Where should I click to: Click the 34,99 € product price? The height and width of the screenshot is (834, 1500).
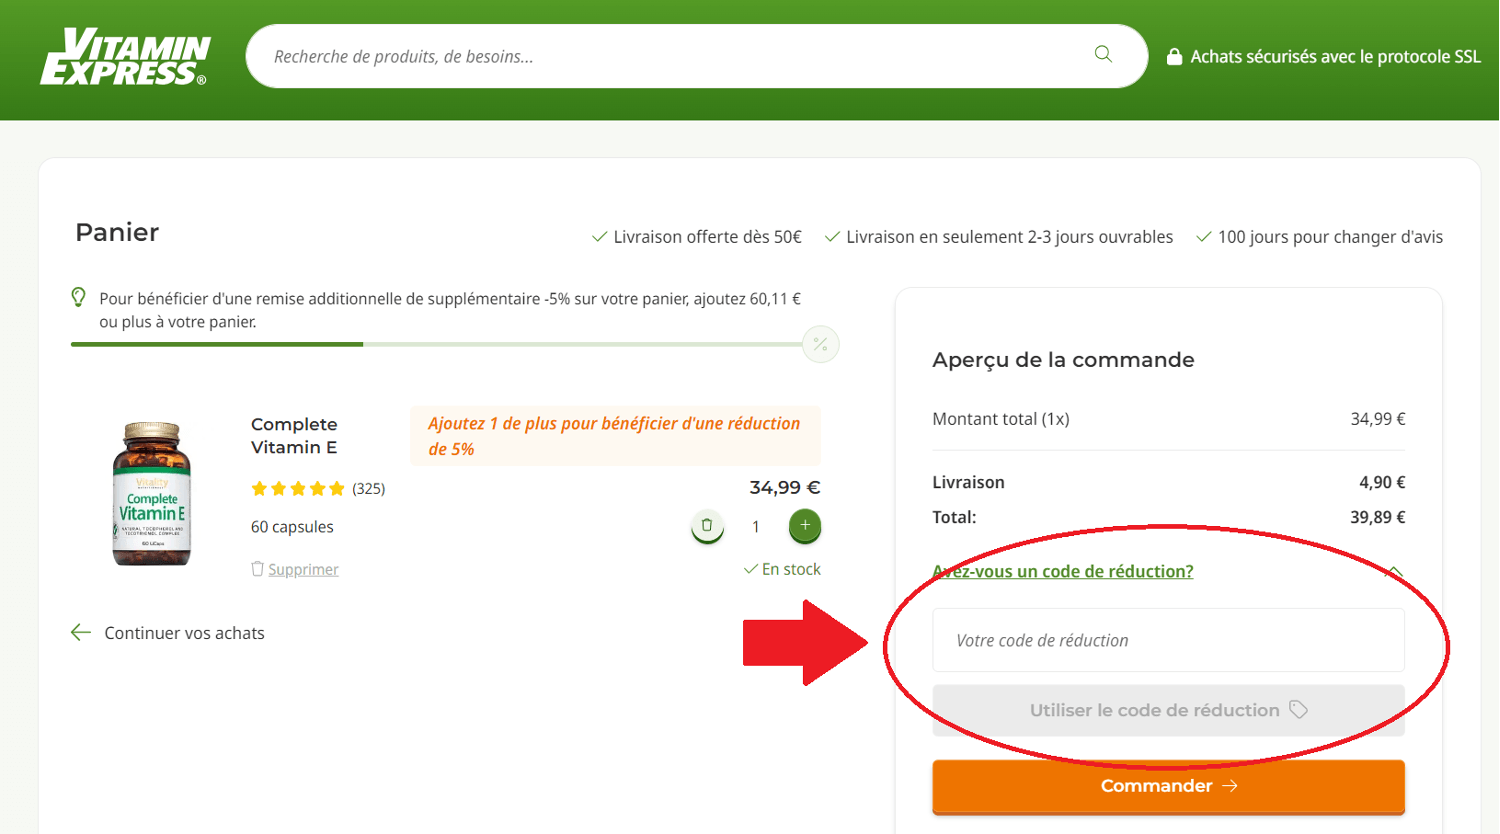785,488
